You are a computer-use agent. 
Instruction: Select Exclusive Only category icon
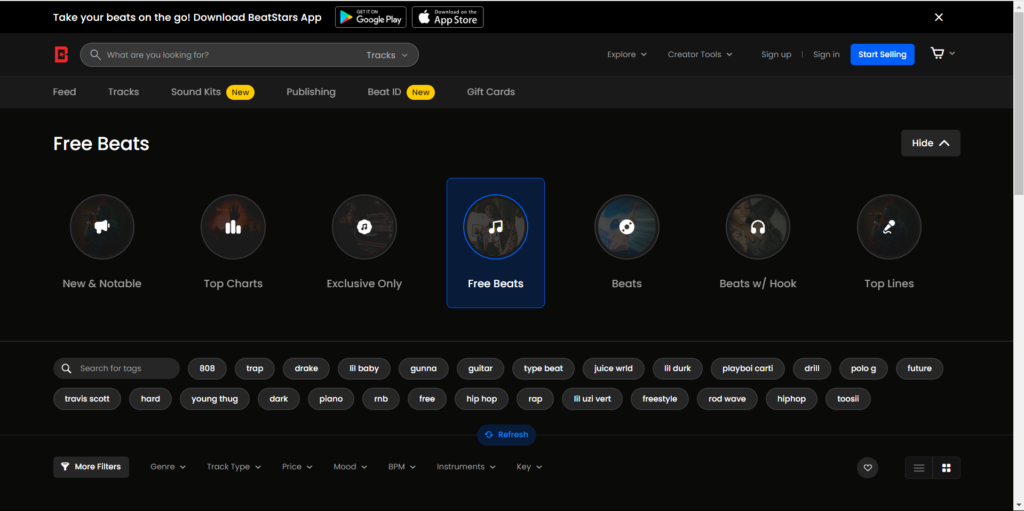(x=364, y=227)
